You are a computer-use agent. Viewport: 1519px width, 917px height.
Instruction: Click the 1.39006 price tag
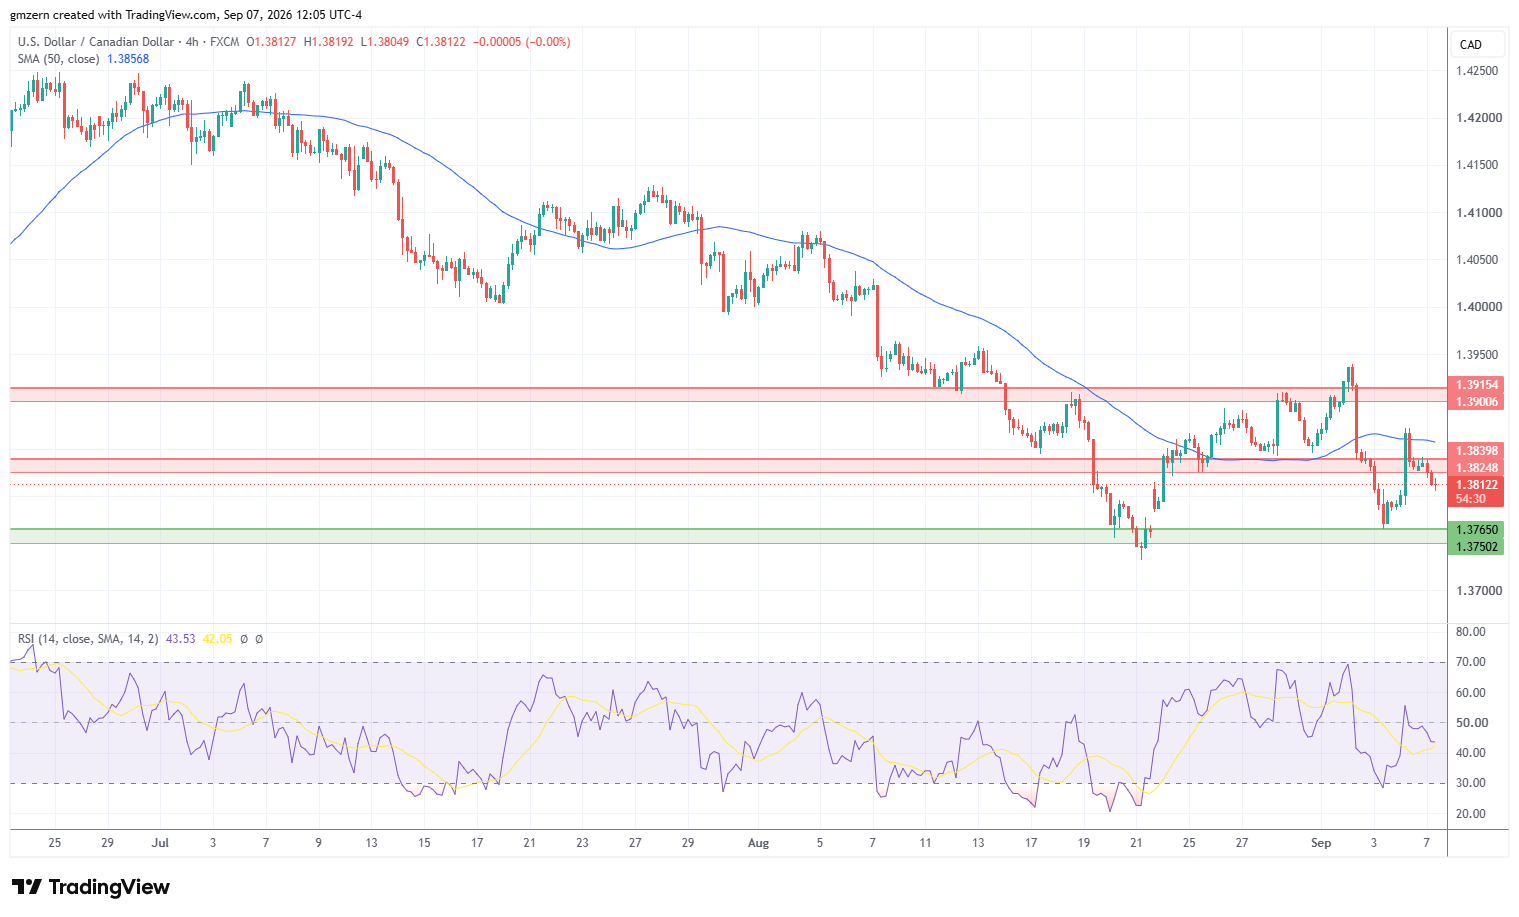pos(1477,402)
